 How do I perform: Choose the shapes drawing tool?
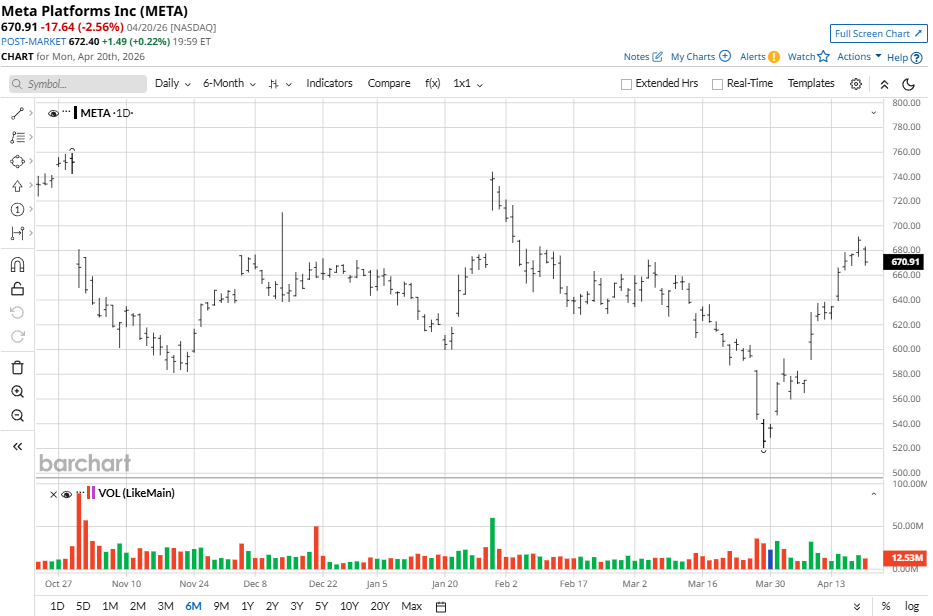(17, 161)
